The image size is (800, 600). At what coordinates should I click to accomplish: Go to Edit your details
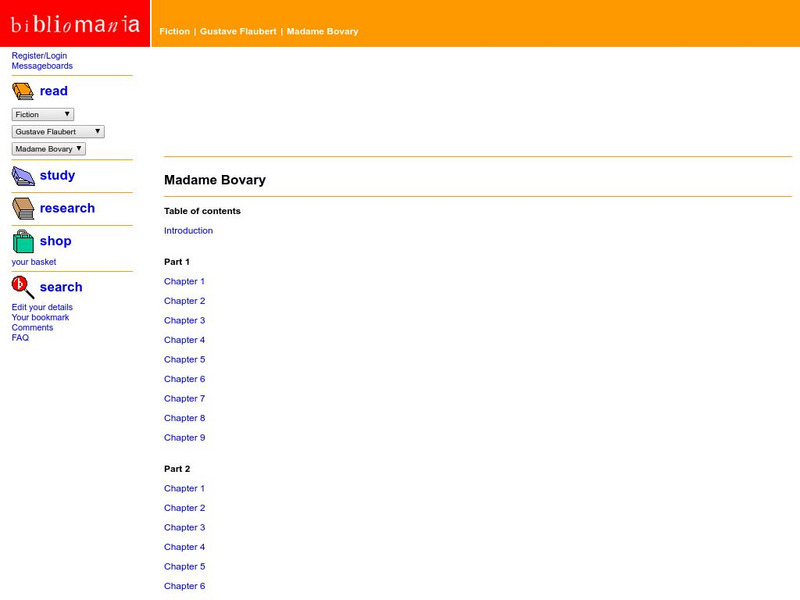coord(42,307)
